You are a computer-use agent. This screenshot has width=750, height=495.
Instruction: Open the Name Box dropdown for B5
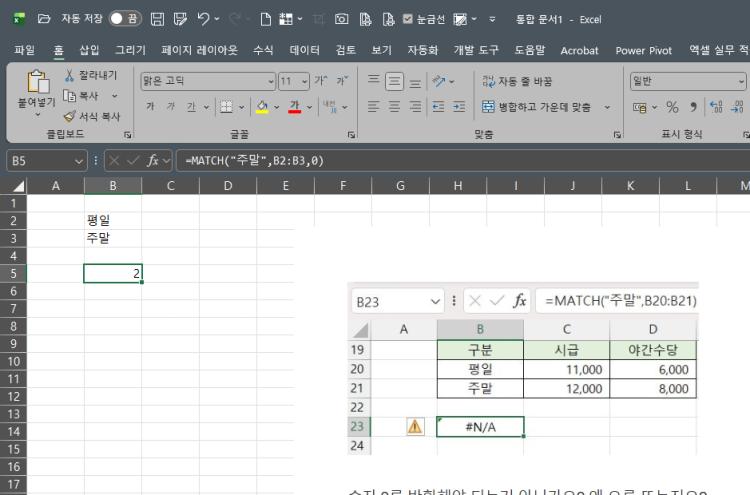[x=79, y=160]
